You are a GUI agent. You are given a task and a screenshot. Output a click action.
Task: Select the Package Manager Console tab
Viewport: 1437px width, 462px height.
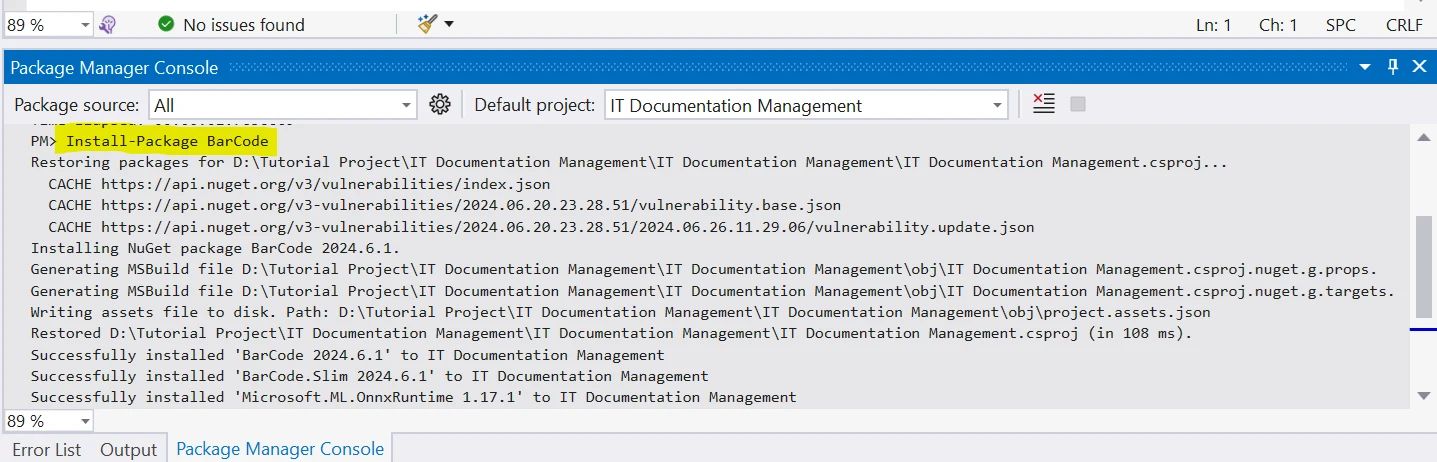tap(280, 449)
